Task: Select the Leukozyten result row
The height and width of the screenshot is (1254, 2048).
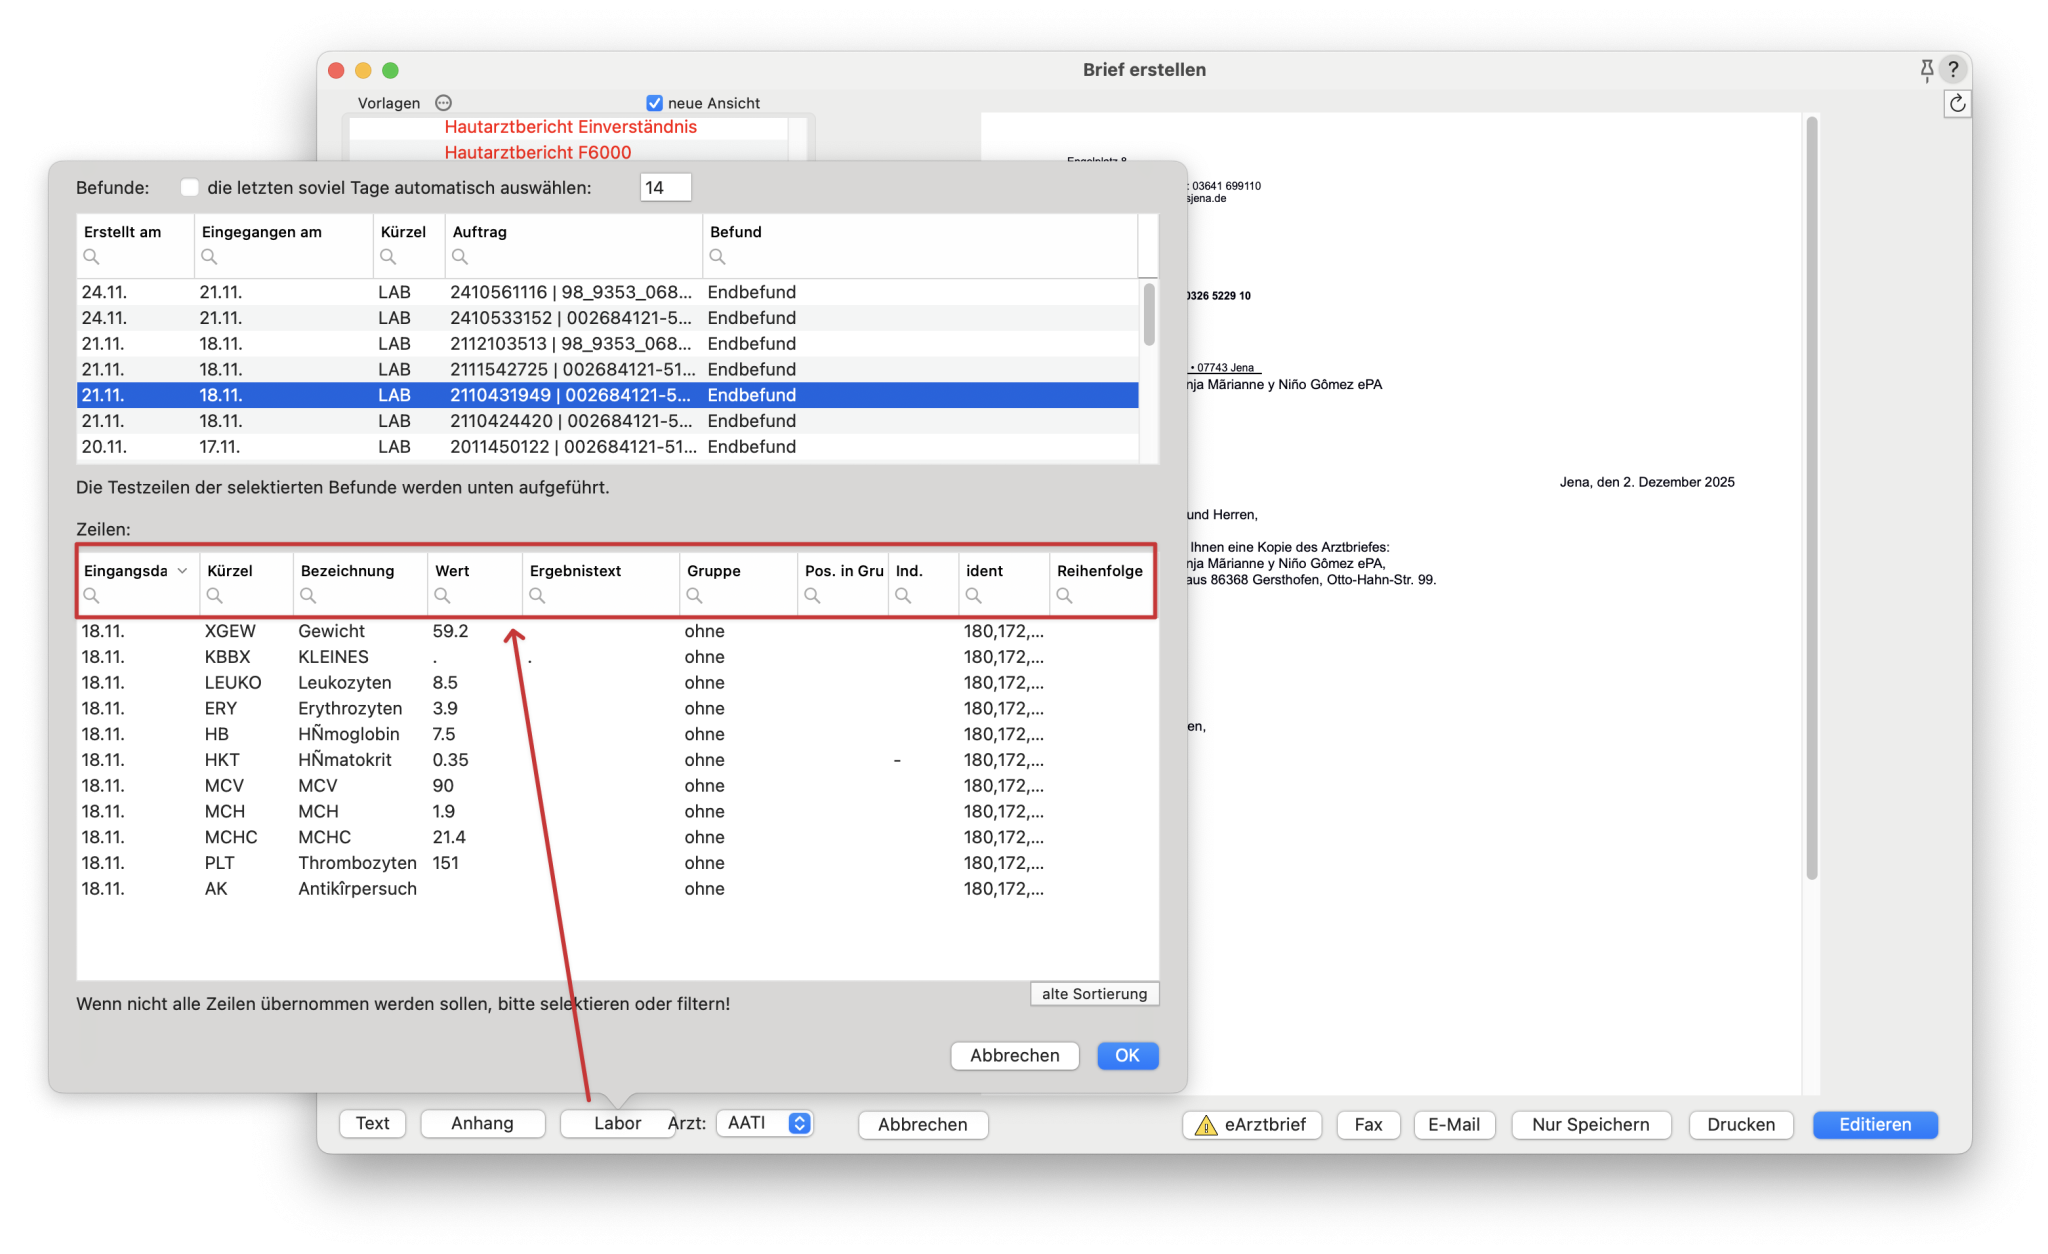Action: pyautogui.click(x=345, y=682)
